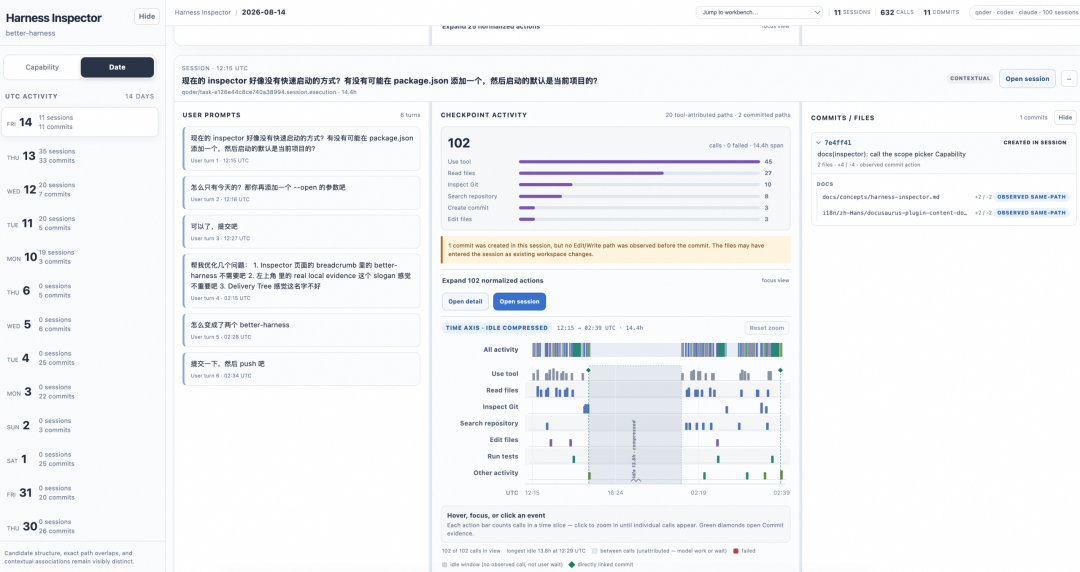Open user turn 5 prompt card
Viewport: 1080px width, 572px height.
[302, 330]
